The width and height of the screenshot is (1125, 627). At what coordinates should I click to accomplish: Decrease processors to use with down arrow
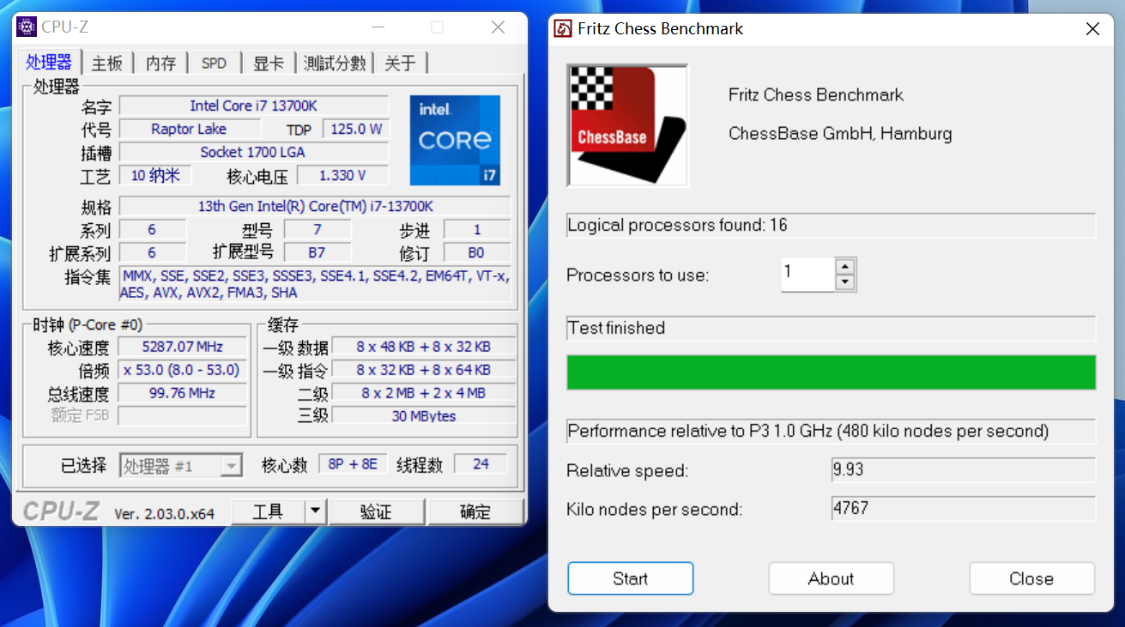tap(845, 282)
